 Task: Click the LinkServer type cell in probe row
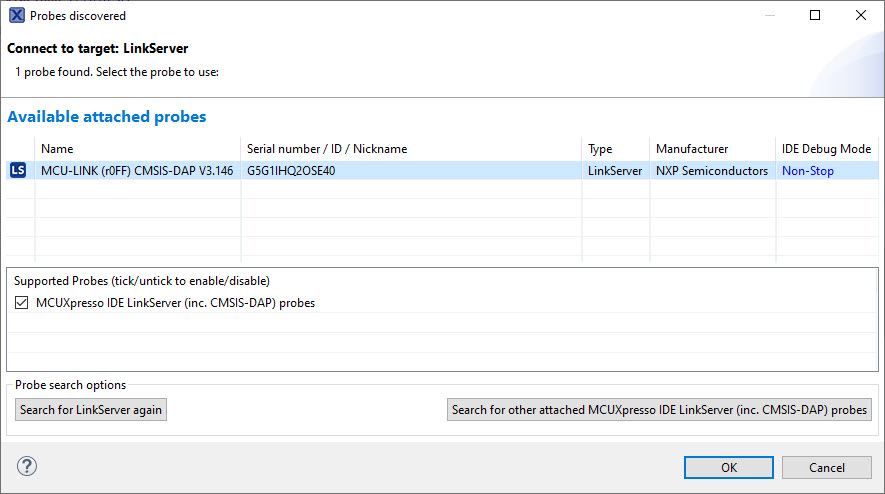pos(615,171)
